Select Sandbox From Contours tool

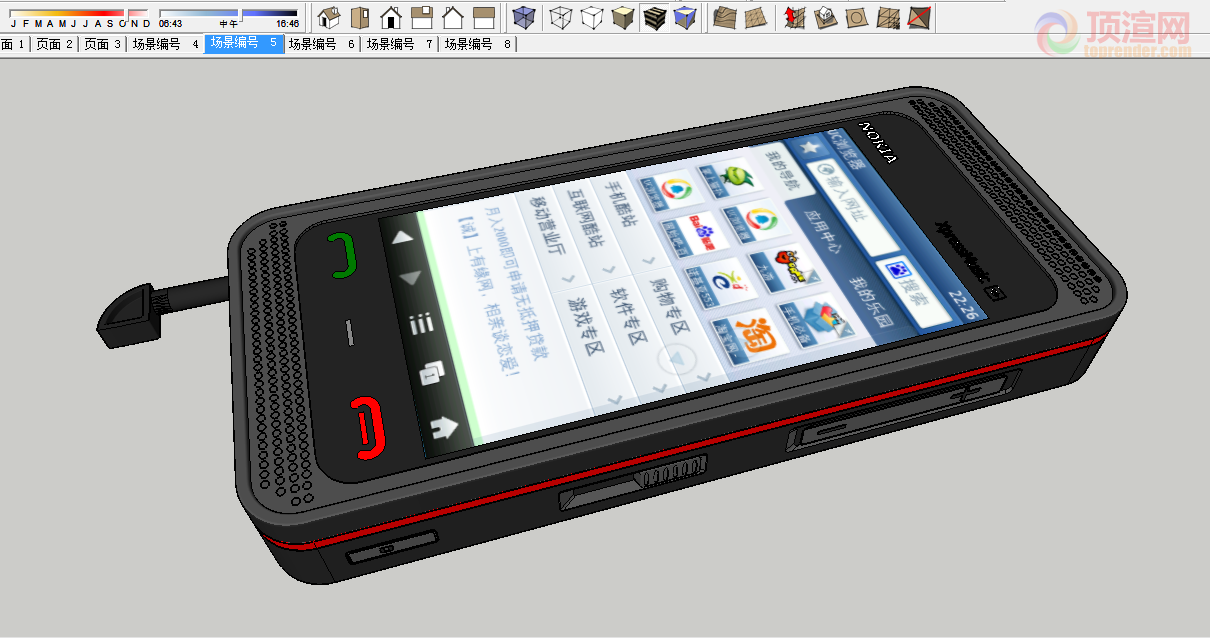point(726,17)
